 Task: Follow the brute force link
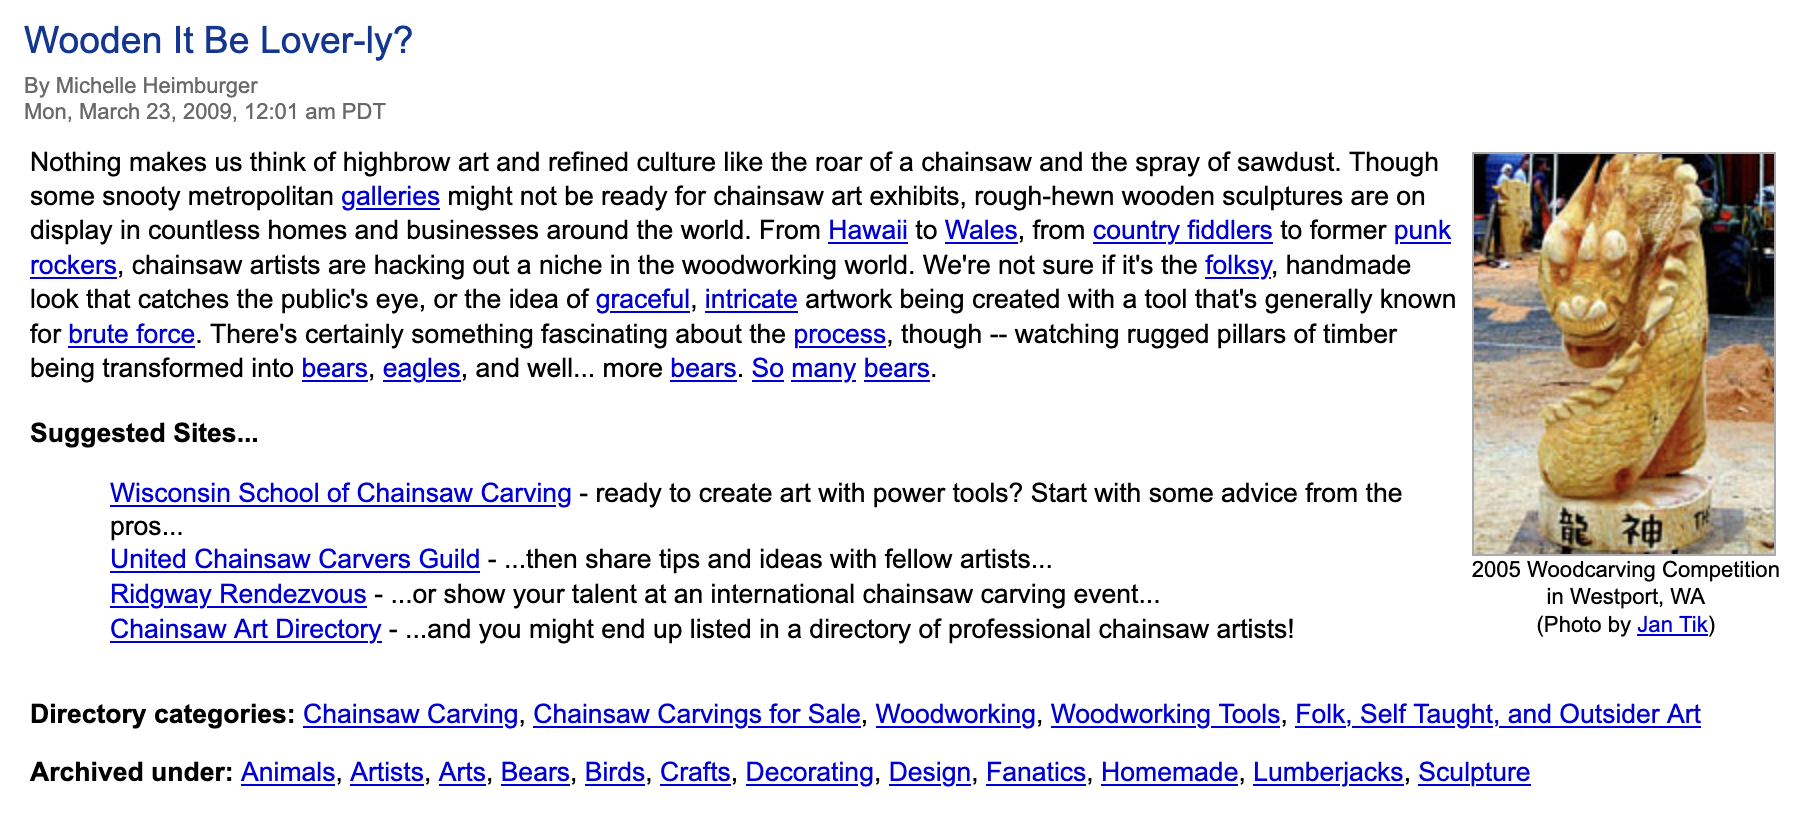[131, 334]
